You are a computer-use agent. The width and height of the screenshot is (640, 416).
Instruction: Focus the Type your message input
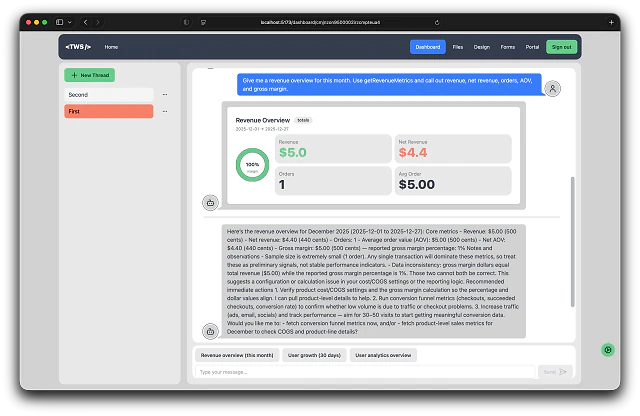tap(365, 372)
